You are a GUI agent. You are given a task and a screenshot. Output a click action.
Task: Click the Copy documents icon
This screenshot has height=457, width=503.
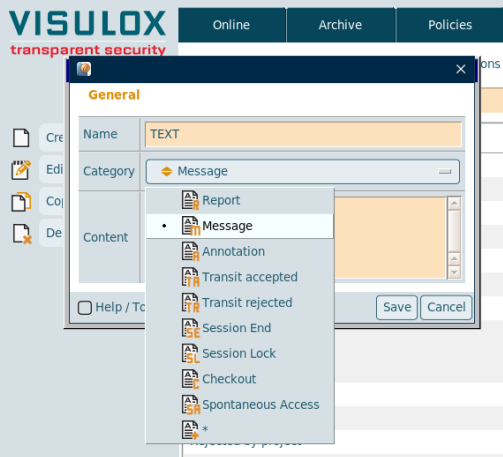21,202
